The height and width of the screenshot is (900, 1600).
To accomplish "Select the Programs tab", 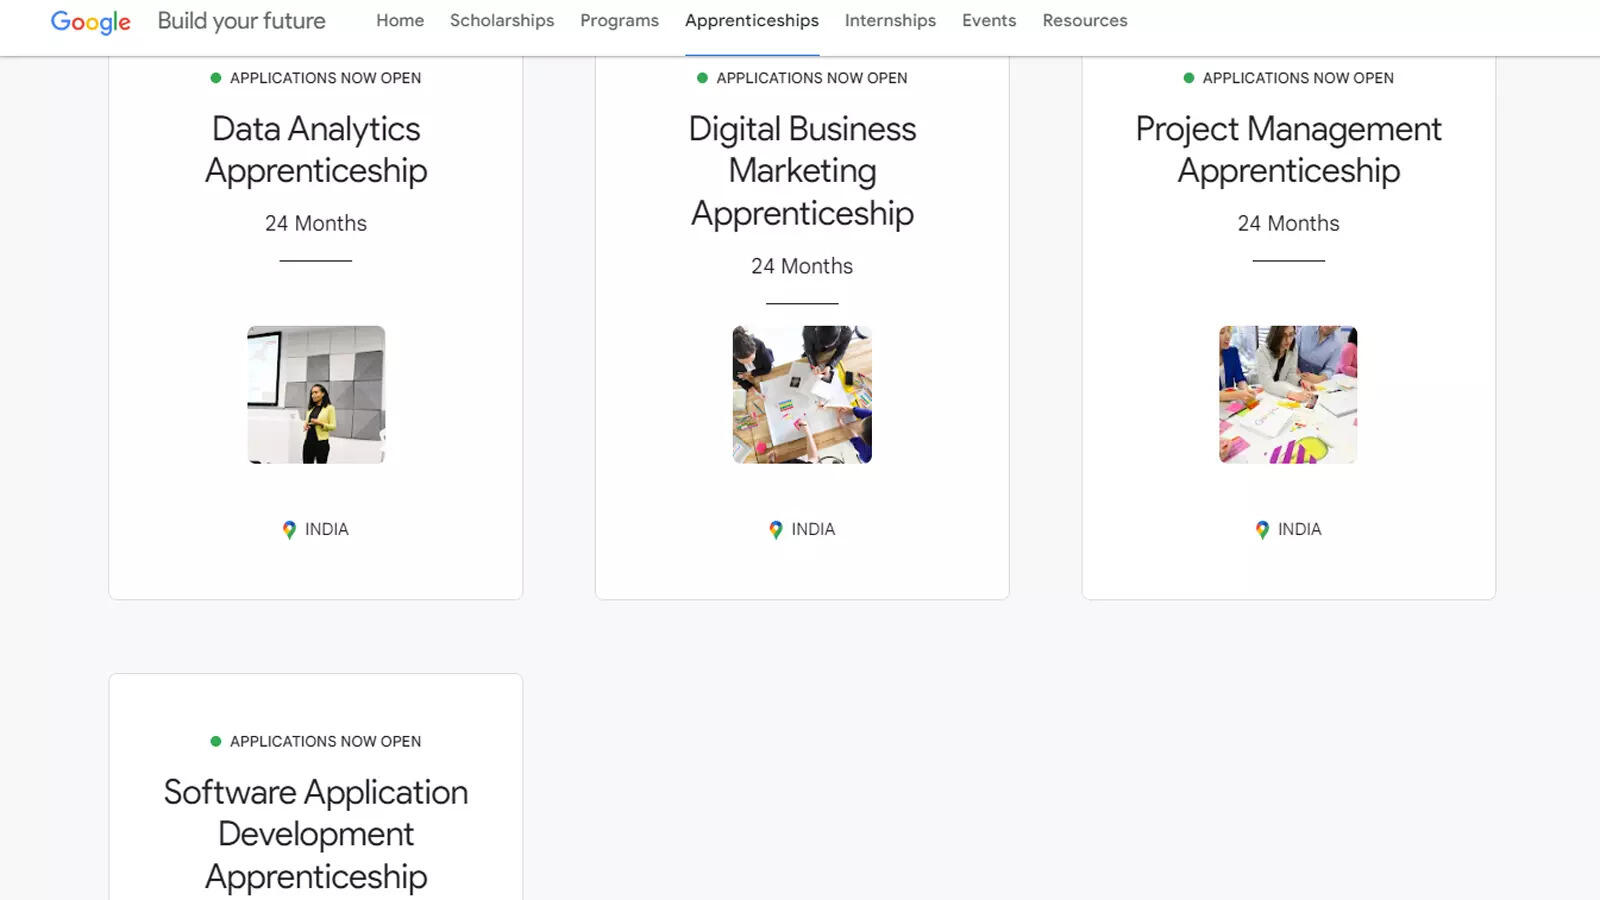I will (x=619, y=20).
